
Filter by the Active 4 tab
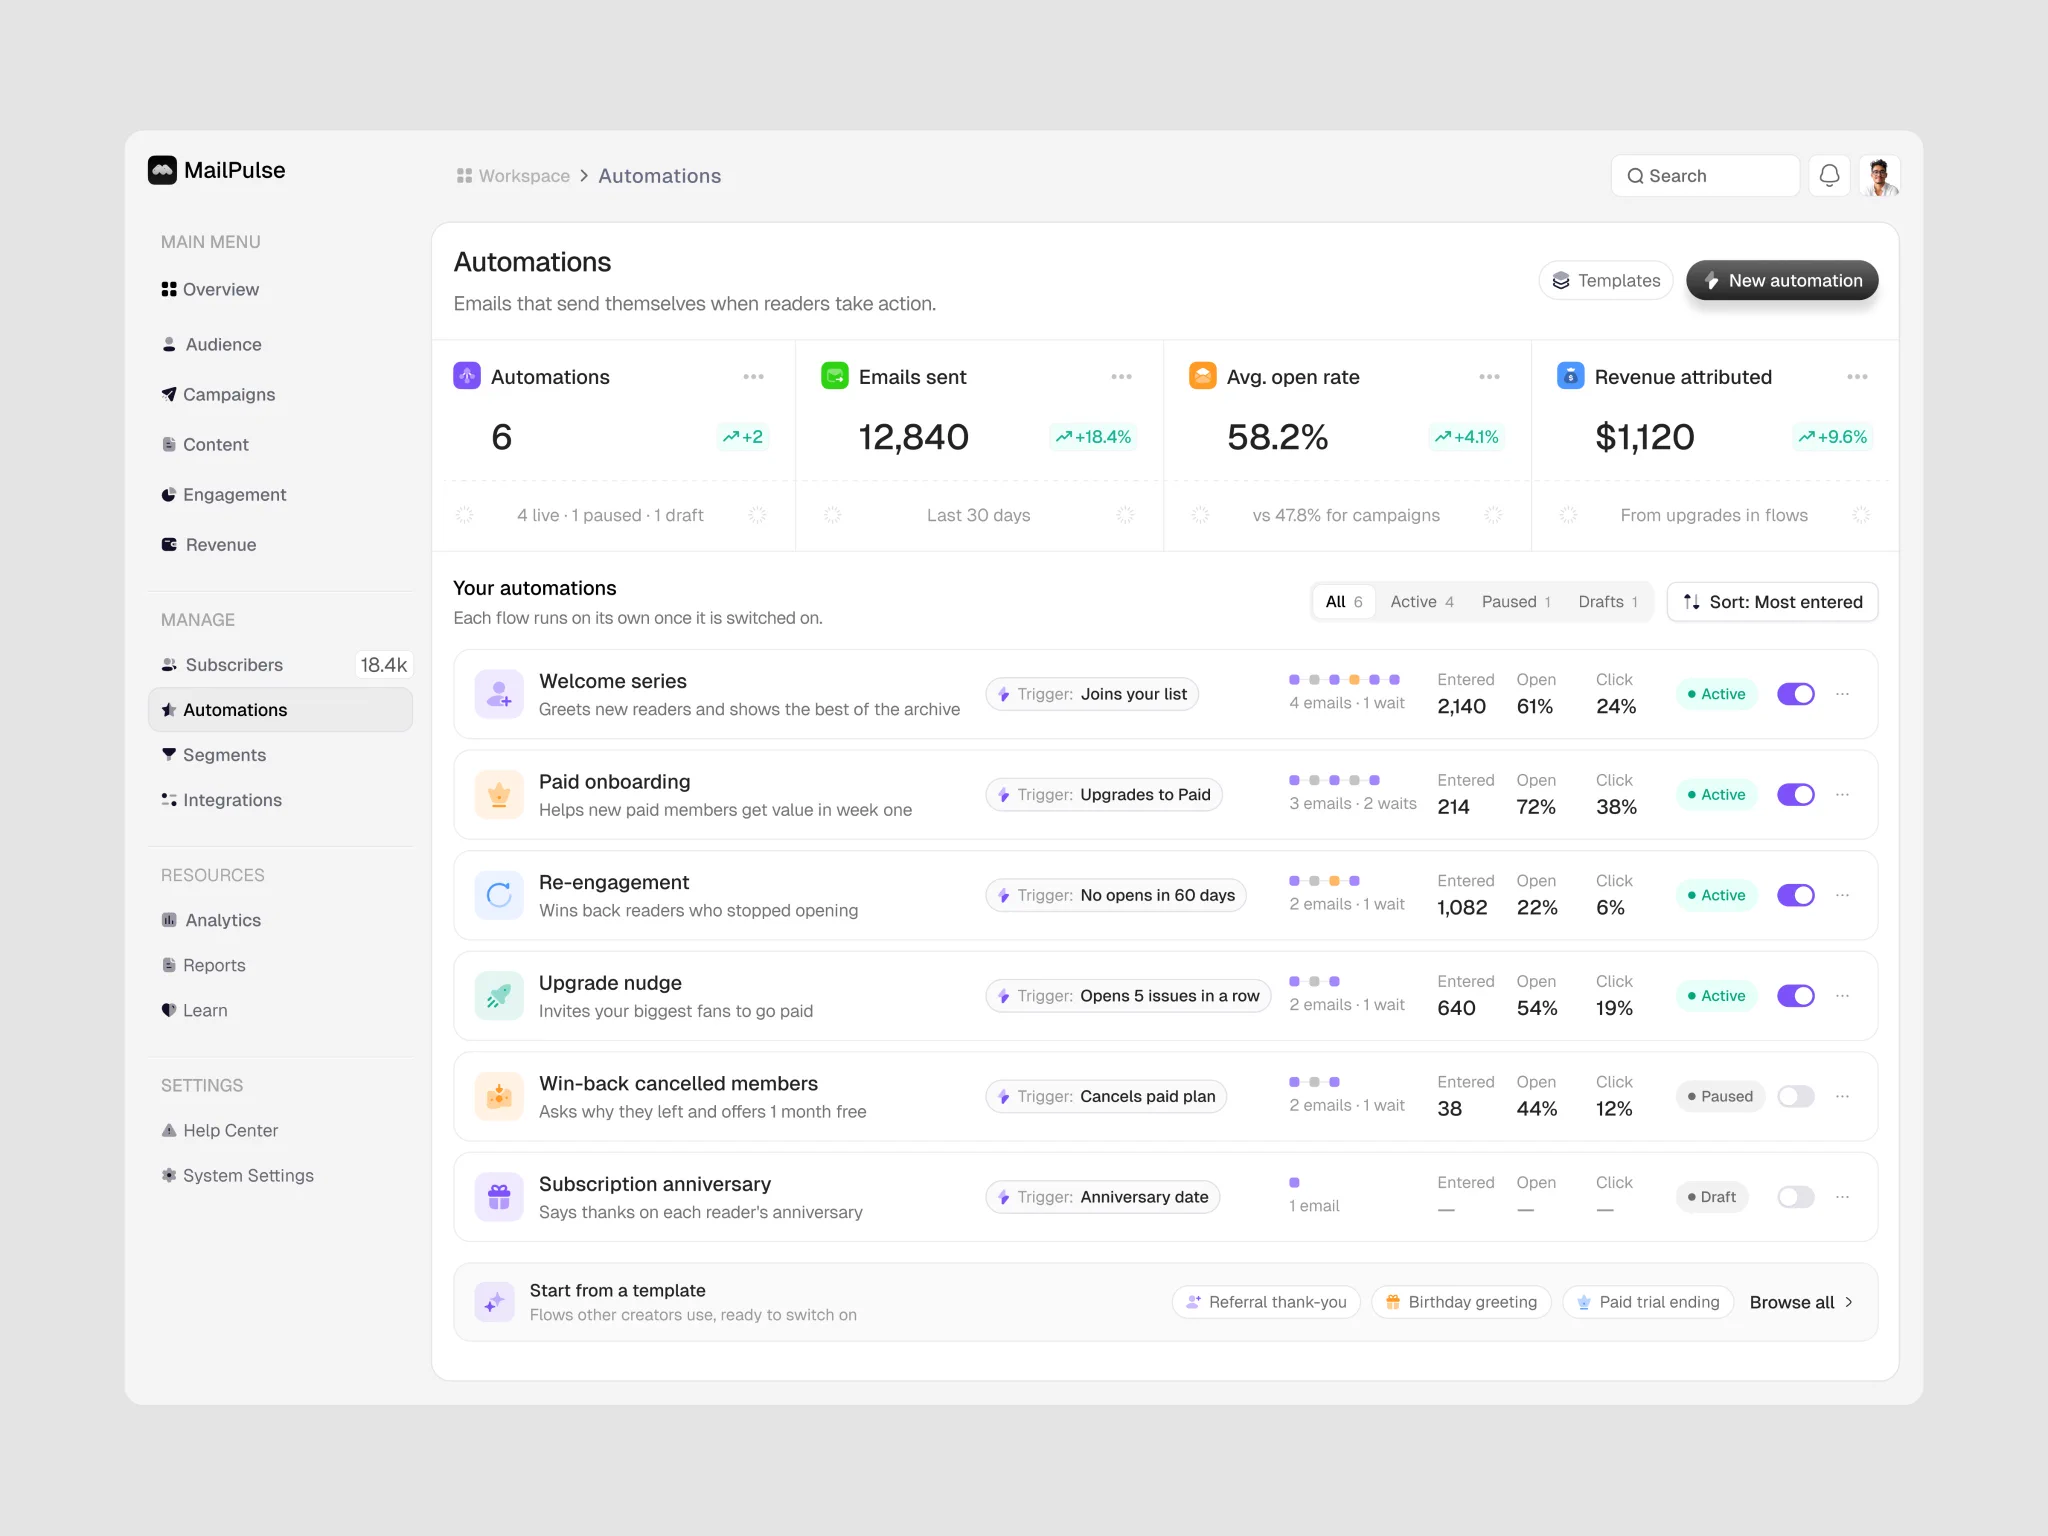(1422, 602)
